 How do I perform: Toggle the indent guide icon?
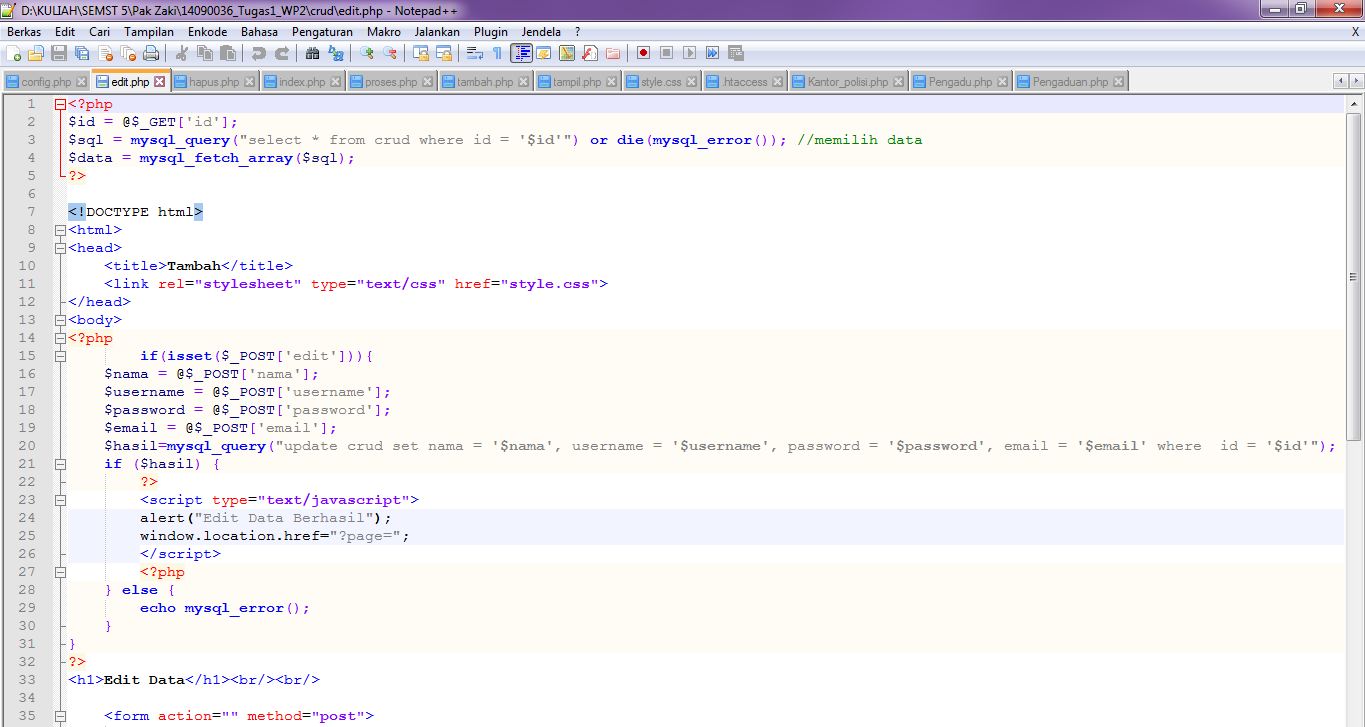521,53
